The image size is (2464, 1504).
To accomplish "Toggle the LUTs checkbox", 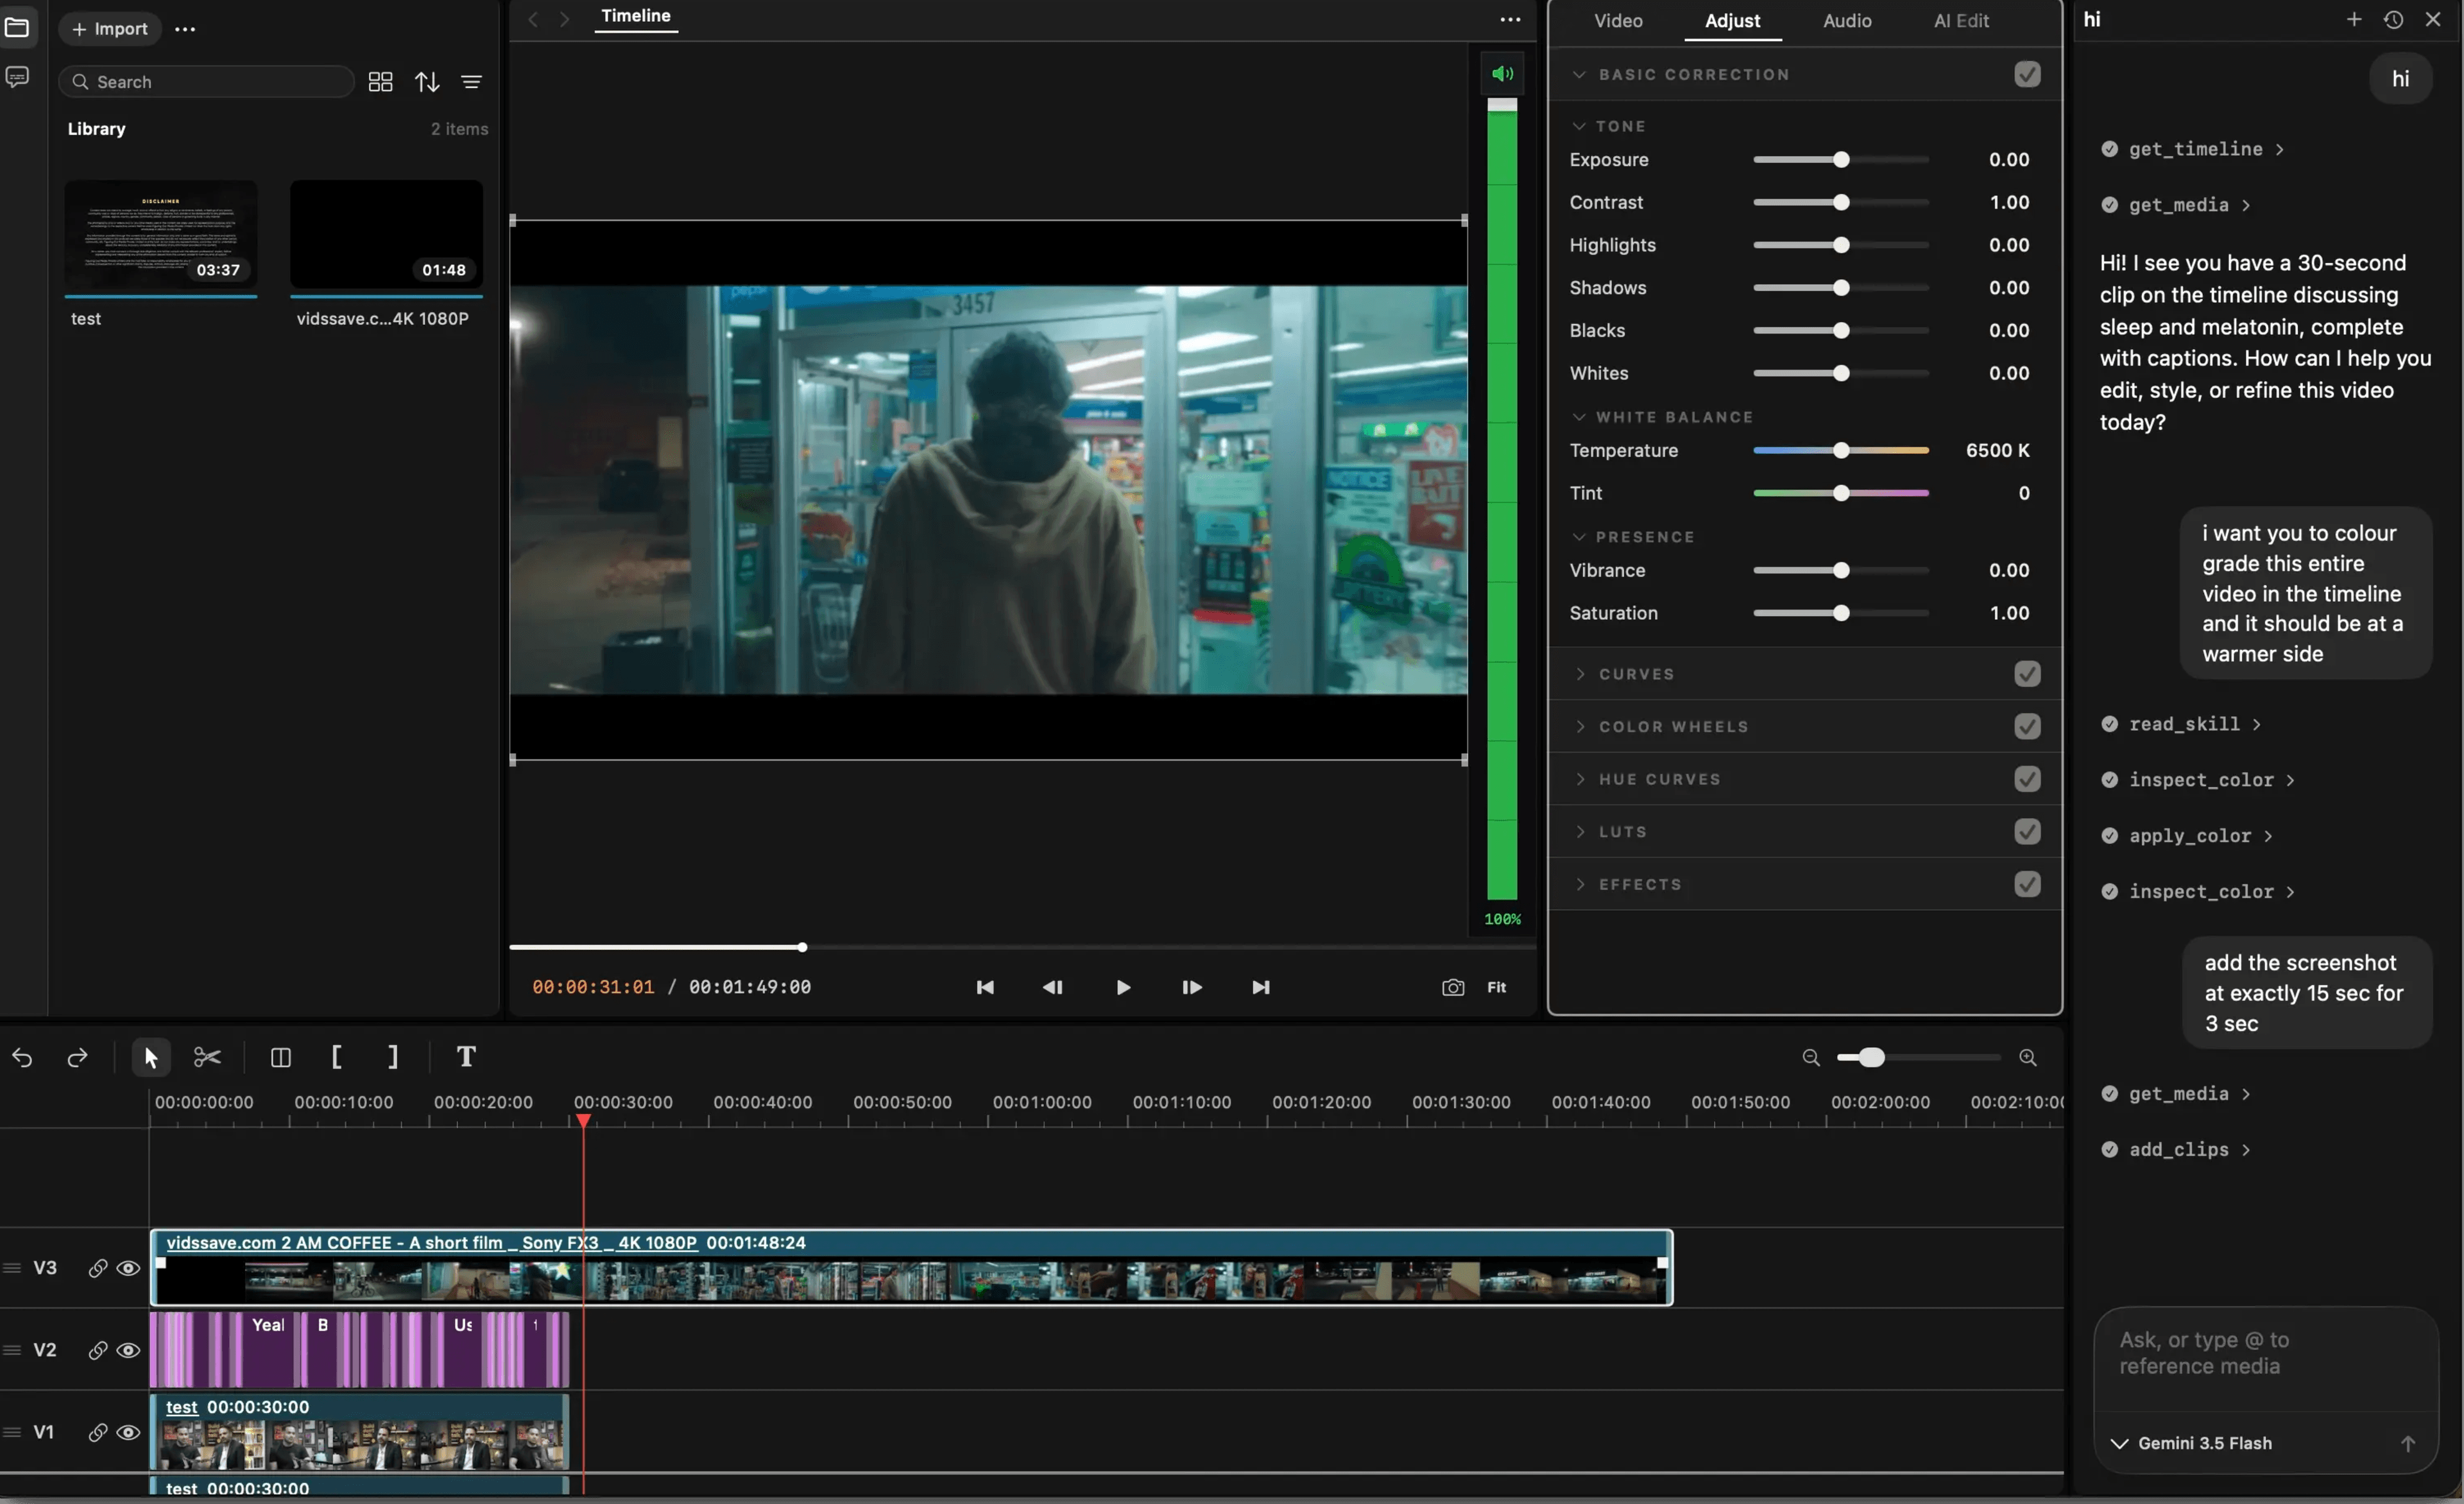I will [2027, 832].
